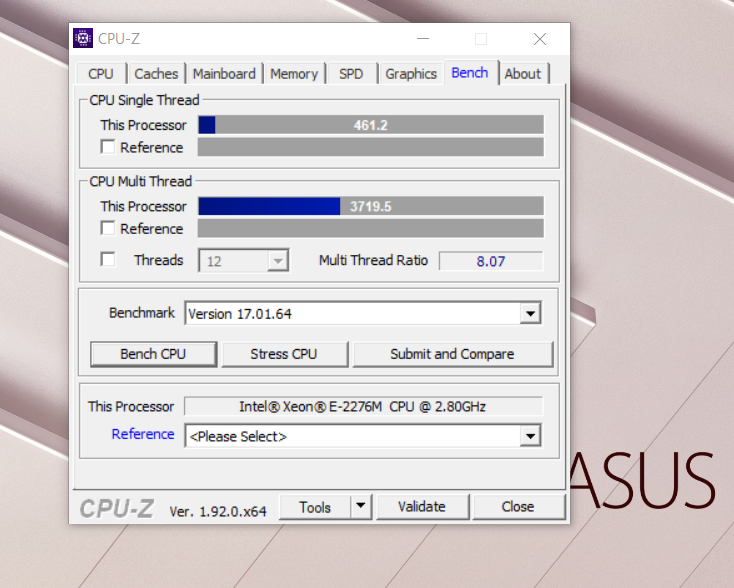
Task: Click the Validate button
Action: point(421,507)
